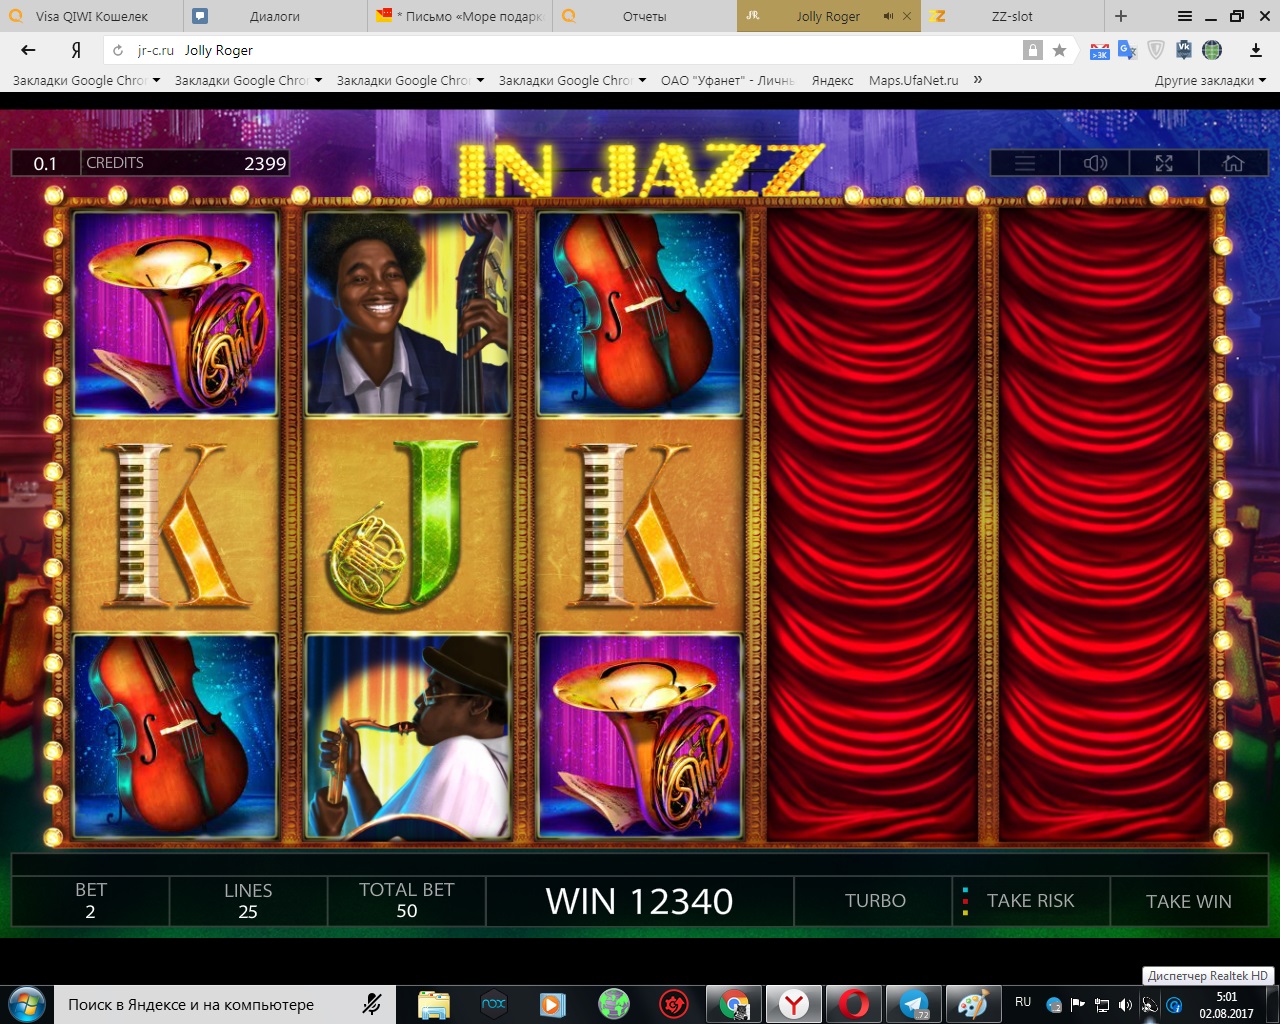Click the grey shield extension icon
The image size is (1280, 1024).
[1155, 50]
